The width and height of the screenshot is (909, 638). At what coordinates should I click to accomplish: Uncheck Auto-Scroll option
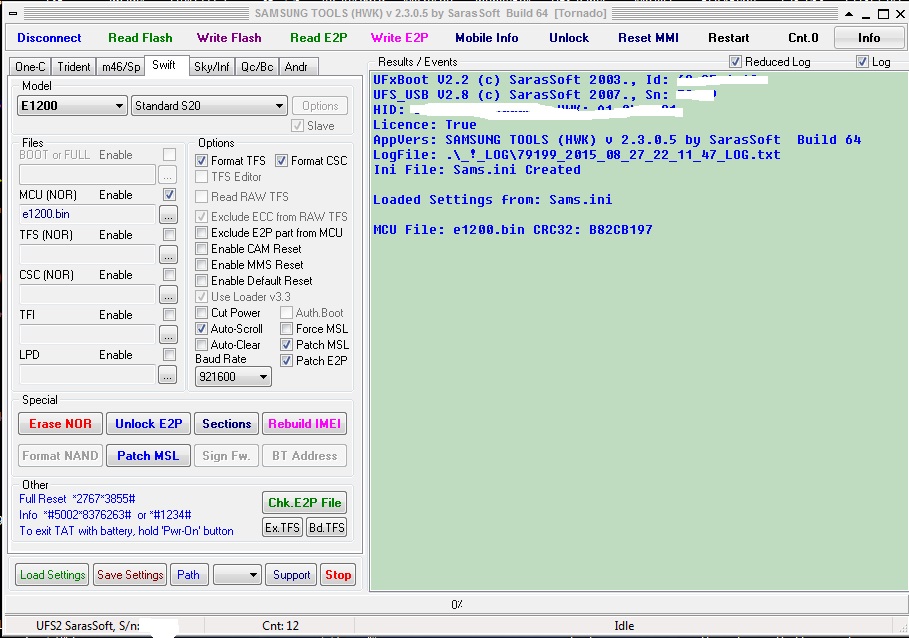pos(201,329)
